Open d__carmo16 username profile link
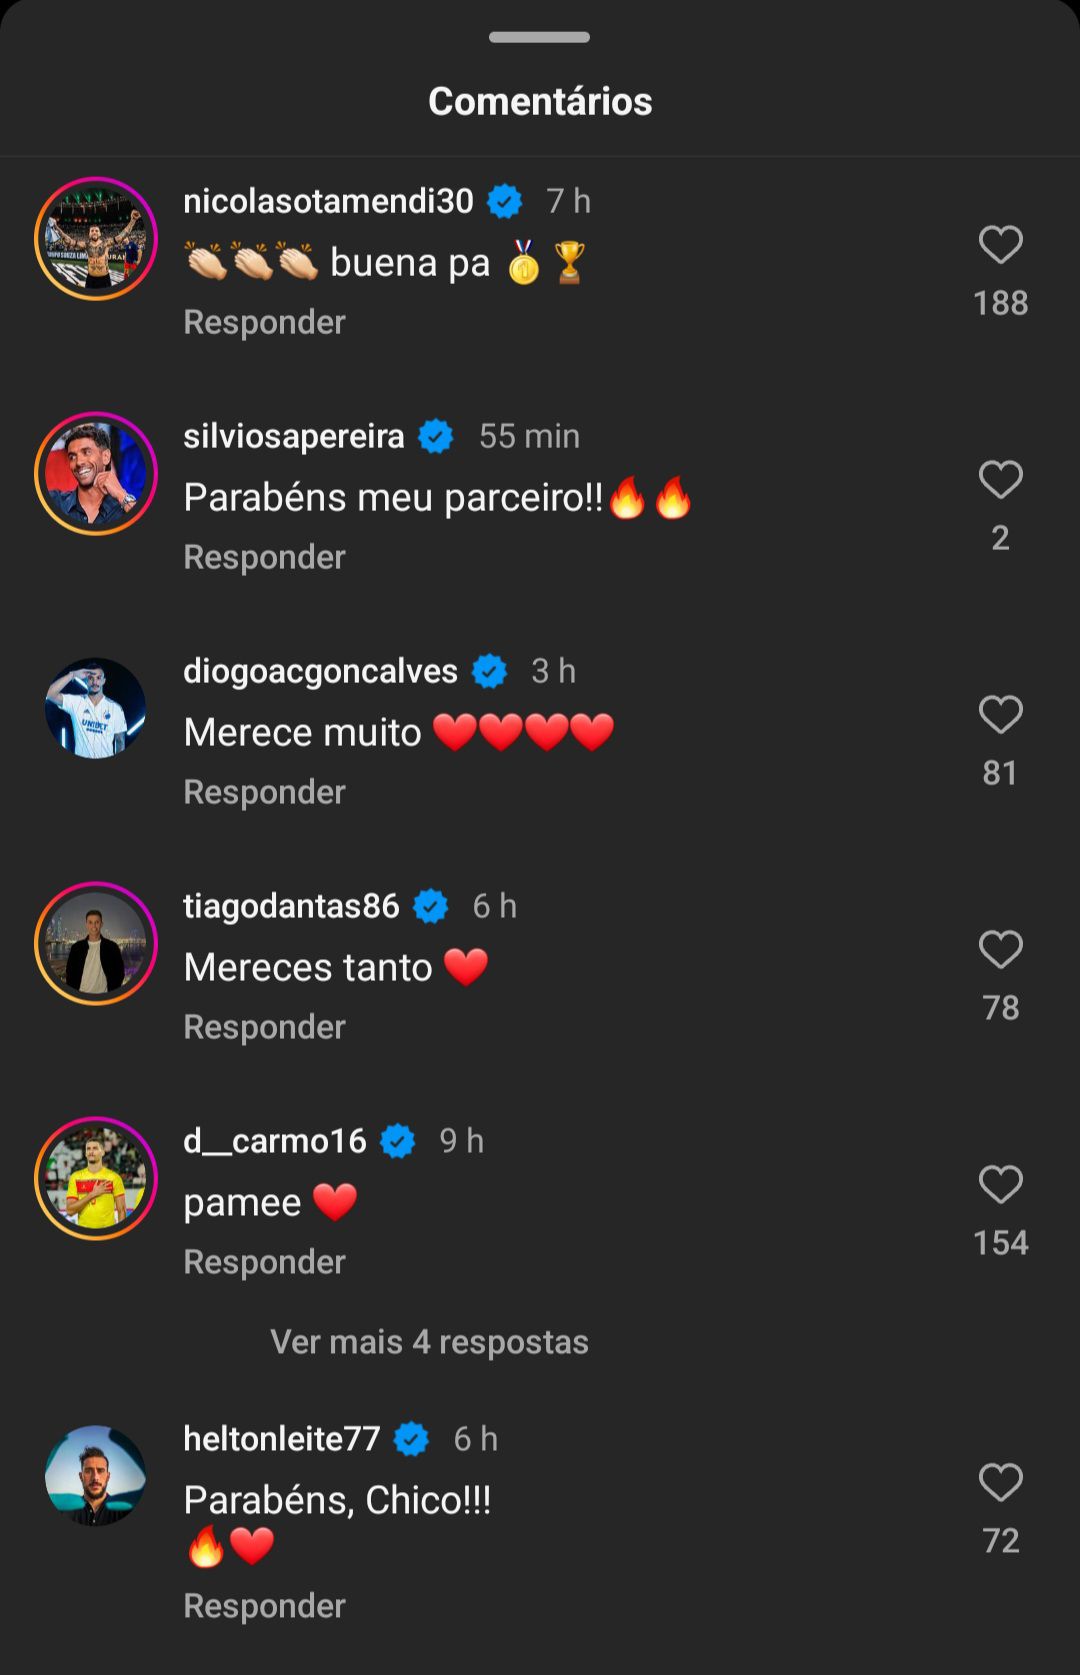Screen dimensions: 1080x1675 (275, 1141)
